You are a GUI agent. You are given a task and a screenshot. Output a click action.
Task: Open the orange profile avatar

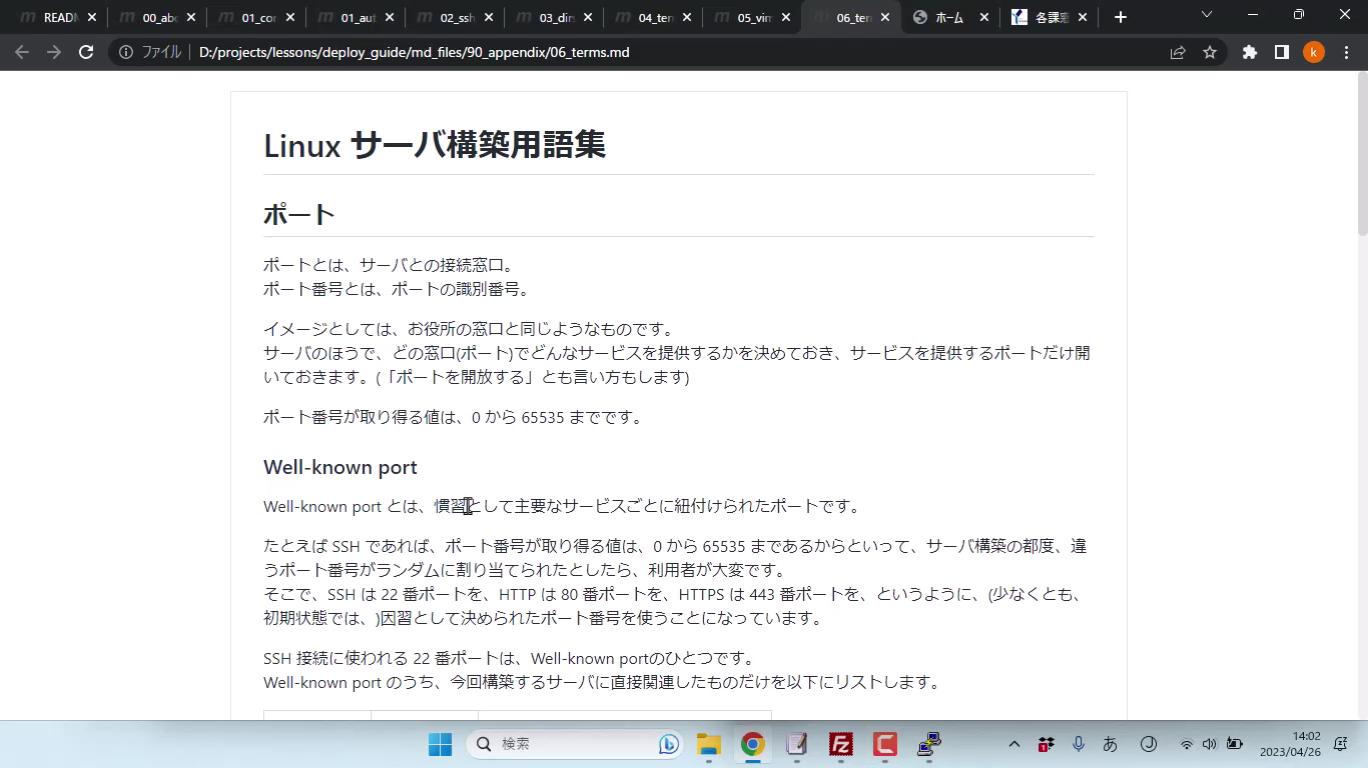click(1313, 52)
